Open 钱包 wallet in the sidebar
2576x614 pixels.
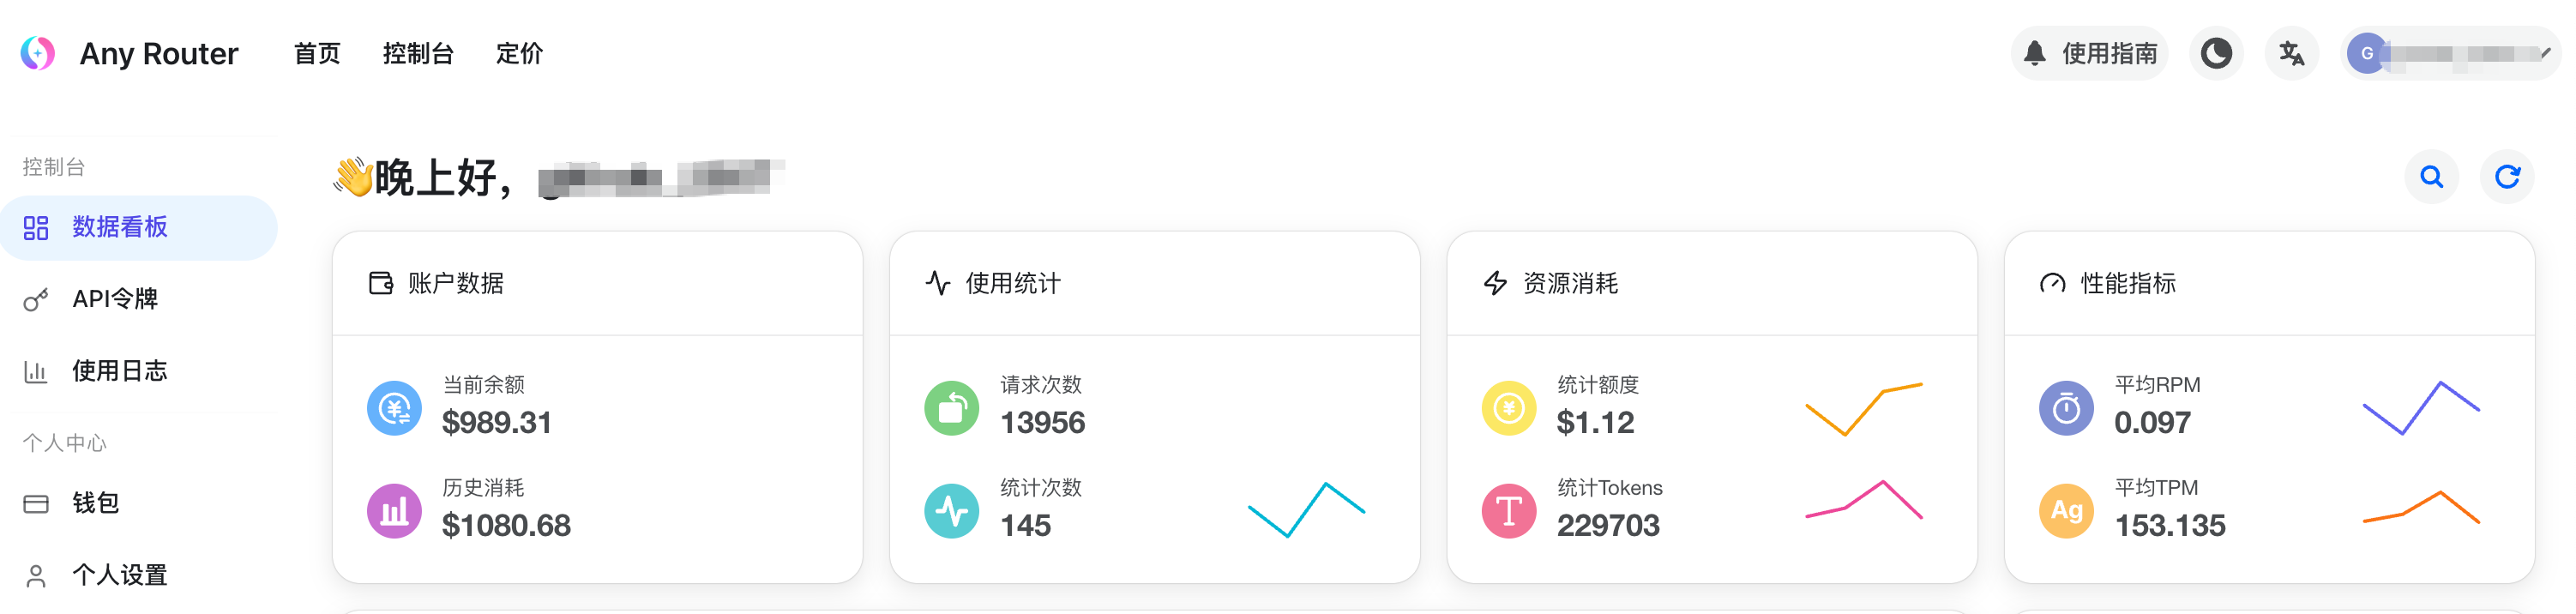(x=96, y=503)
